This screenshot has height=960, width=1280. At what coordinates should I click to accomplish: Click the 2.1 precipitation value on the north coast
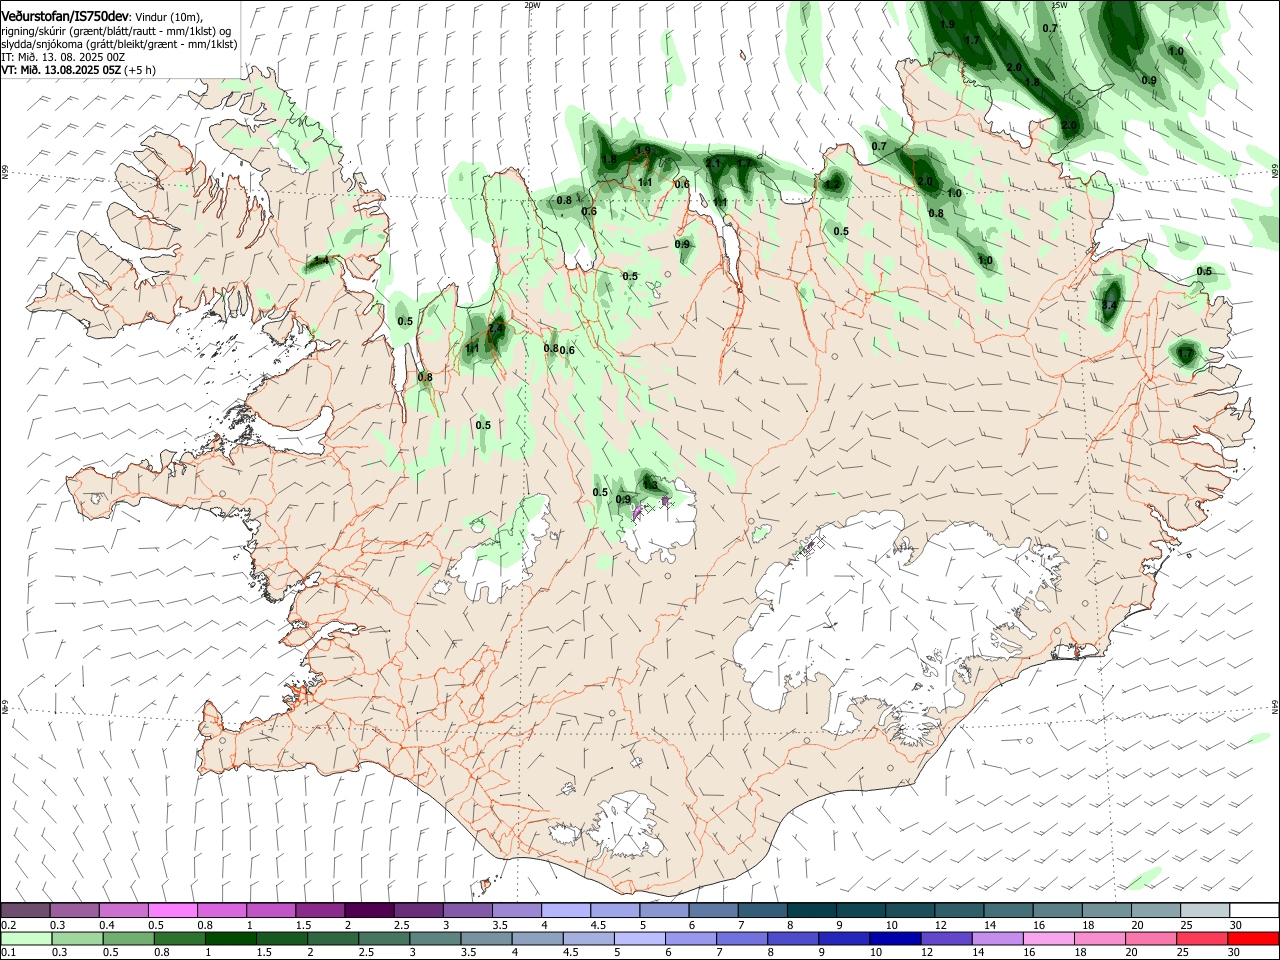click(x=713, y=163)
